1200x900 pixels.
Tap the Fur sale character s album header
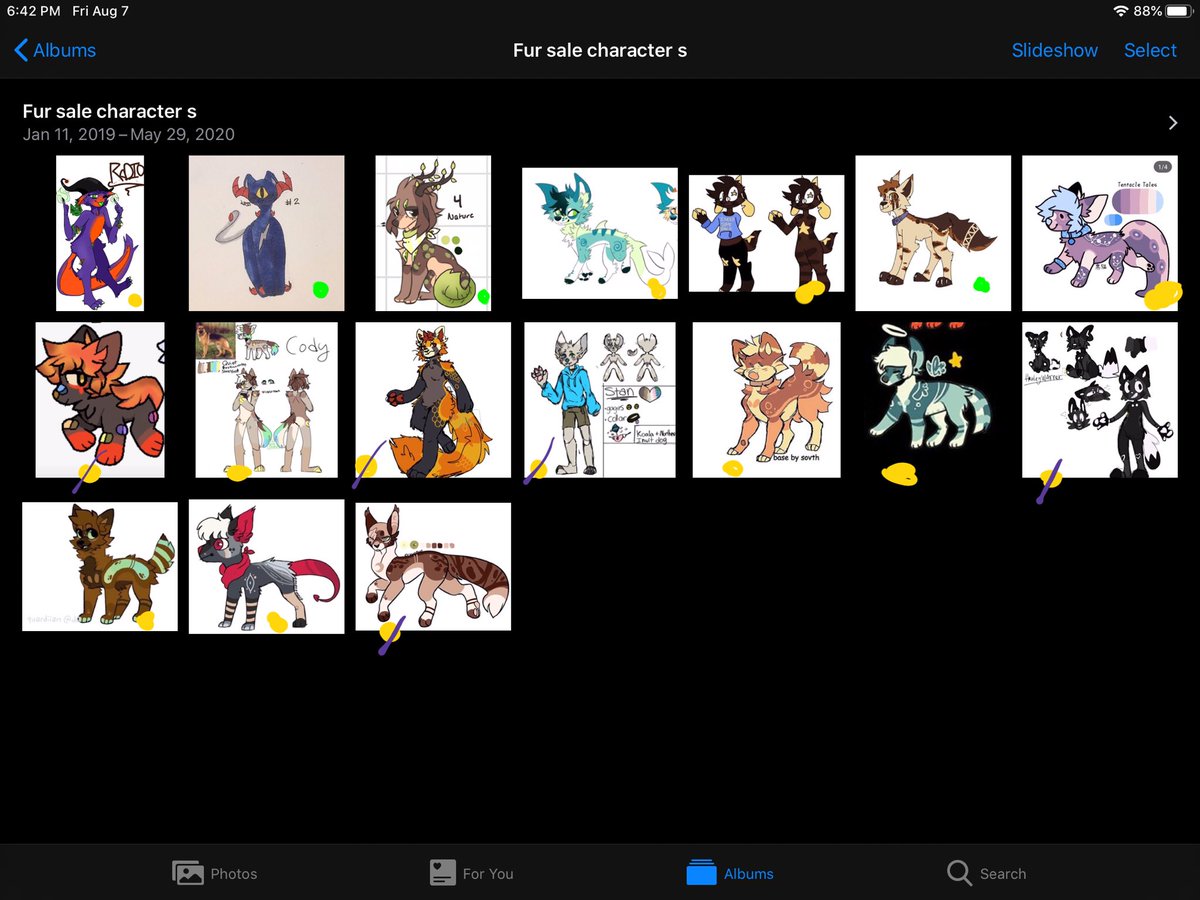(x=110, y=111)
